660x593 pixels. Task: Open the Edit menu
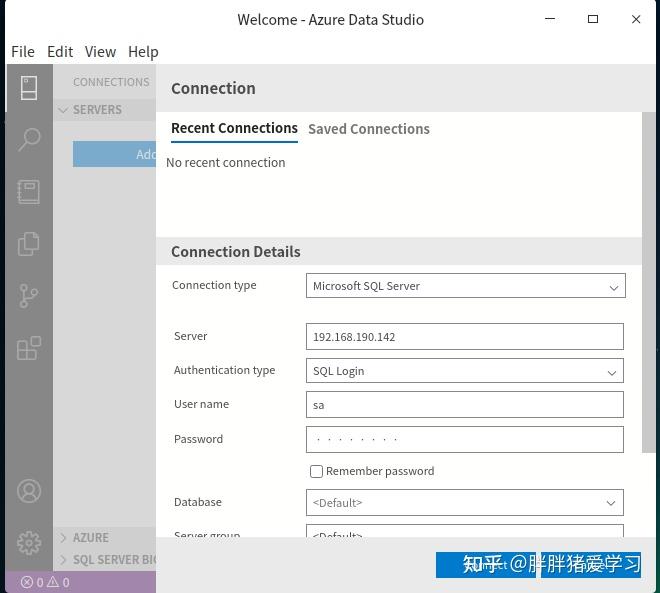click(x=60, y=52)
